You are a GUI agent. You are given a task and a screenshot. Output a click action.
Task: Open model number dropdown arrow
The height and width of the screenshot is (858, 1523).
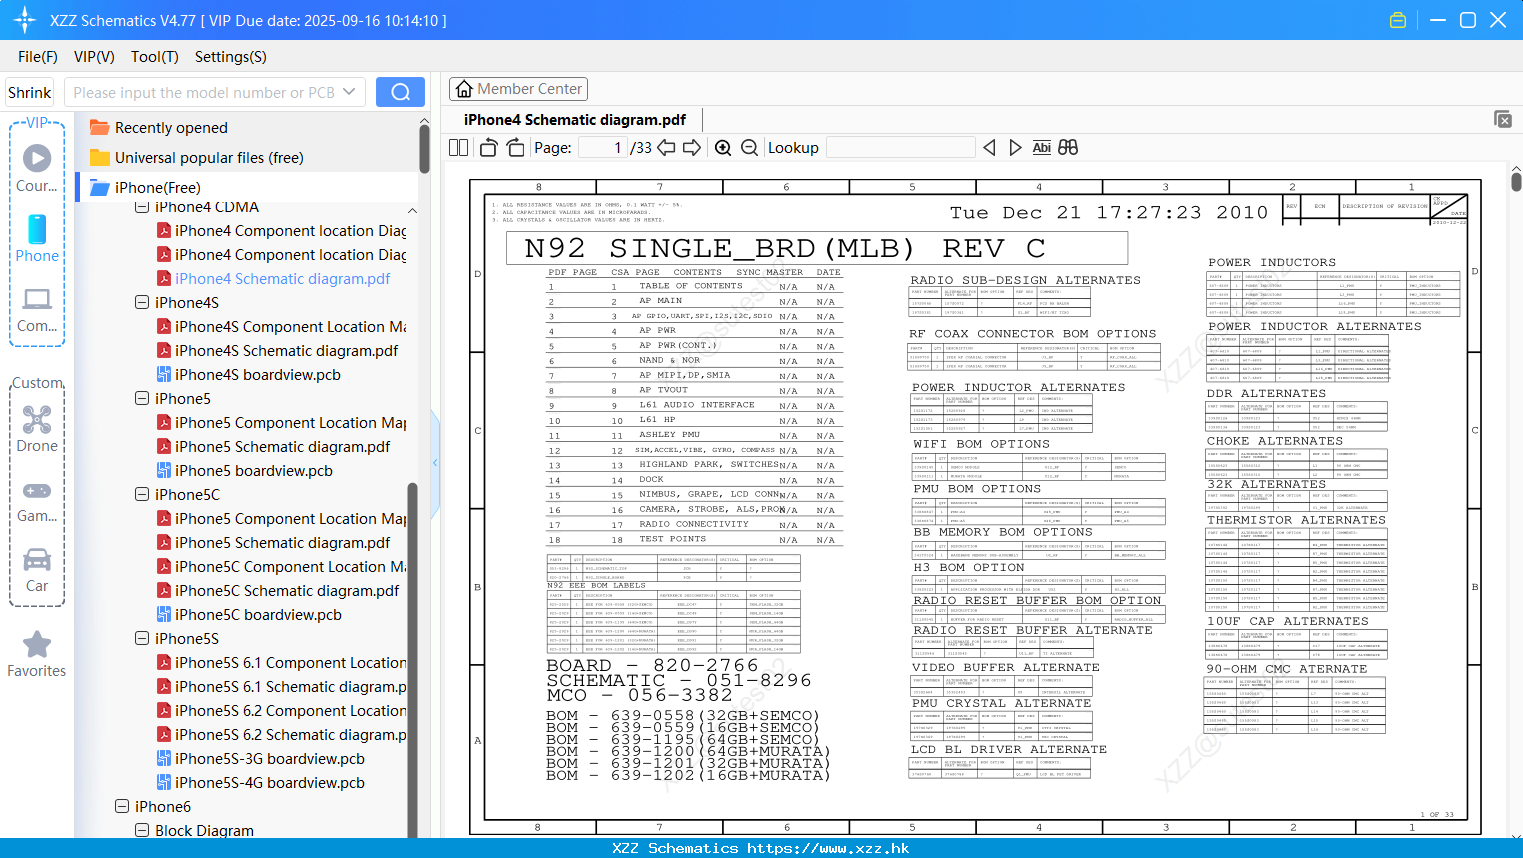[x=349, y=92]
